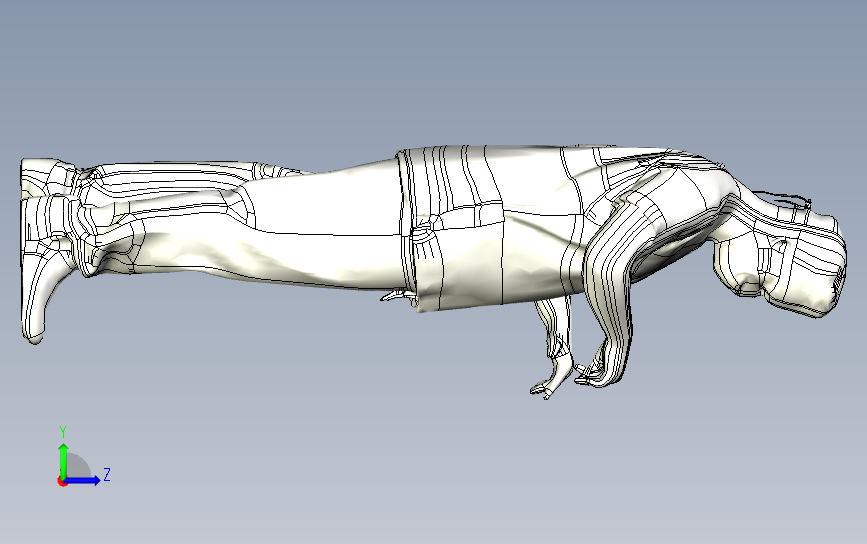The width and height of the screenshot is (867, 544).
Task: Click the Y axis label text
Action: (x=63, y=432)
